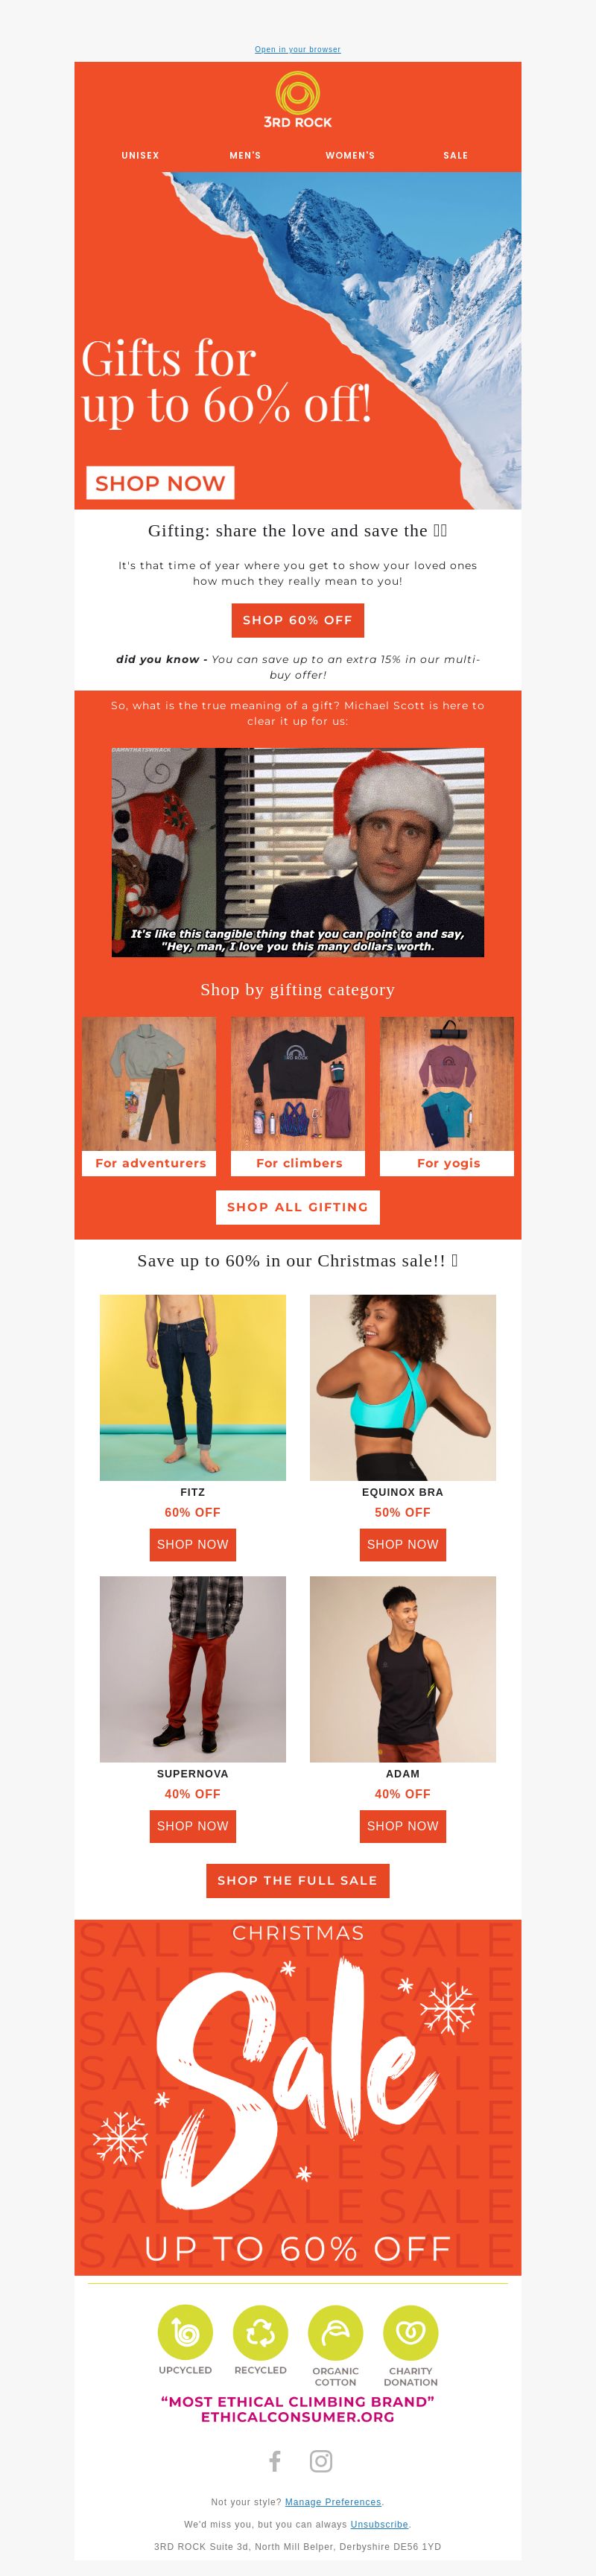596x2576 pixels.
Task: Open the Facebook icon link
Action: tap(274, 2461)
